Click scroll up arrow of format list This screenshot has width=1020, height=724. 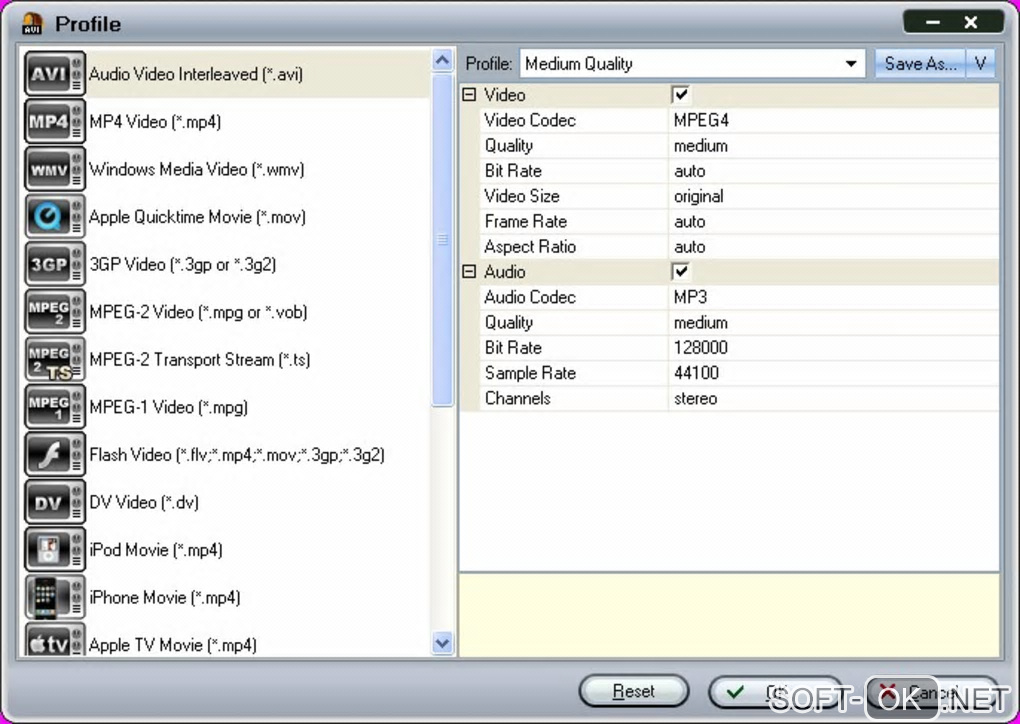(x=442, y=60)
